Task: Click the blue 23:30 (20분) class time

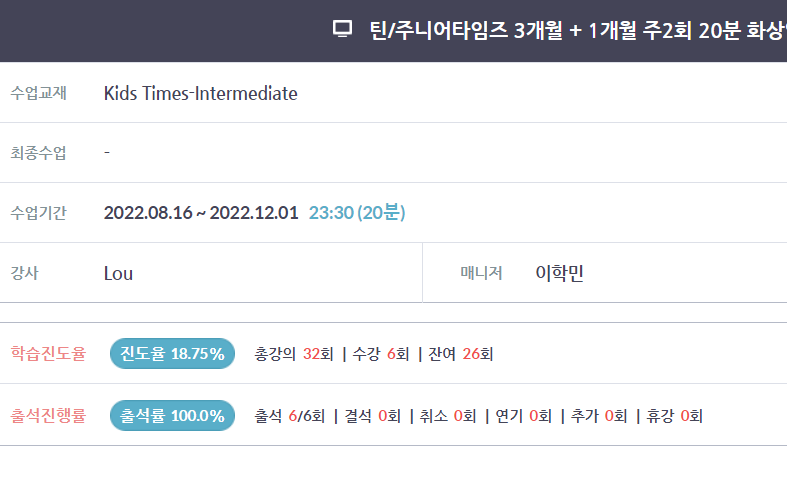Action: coord(357,213)
